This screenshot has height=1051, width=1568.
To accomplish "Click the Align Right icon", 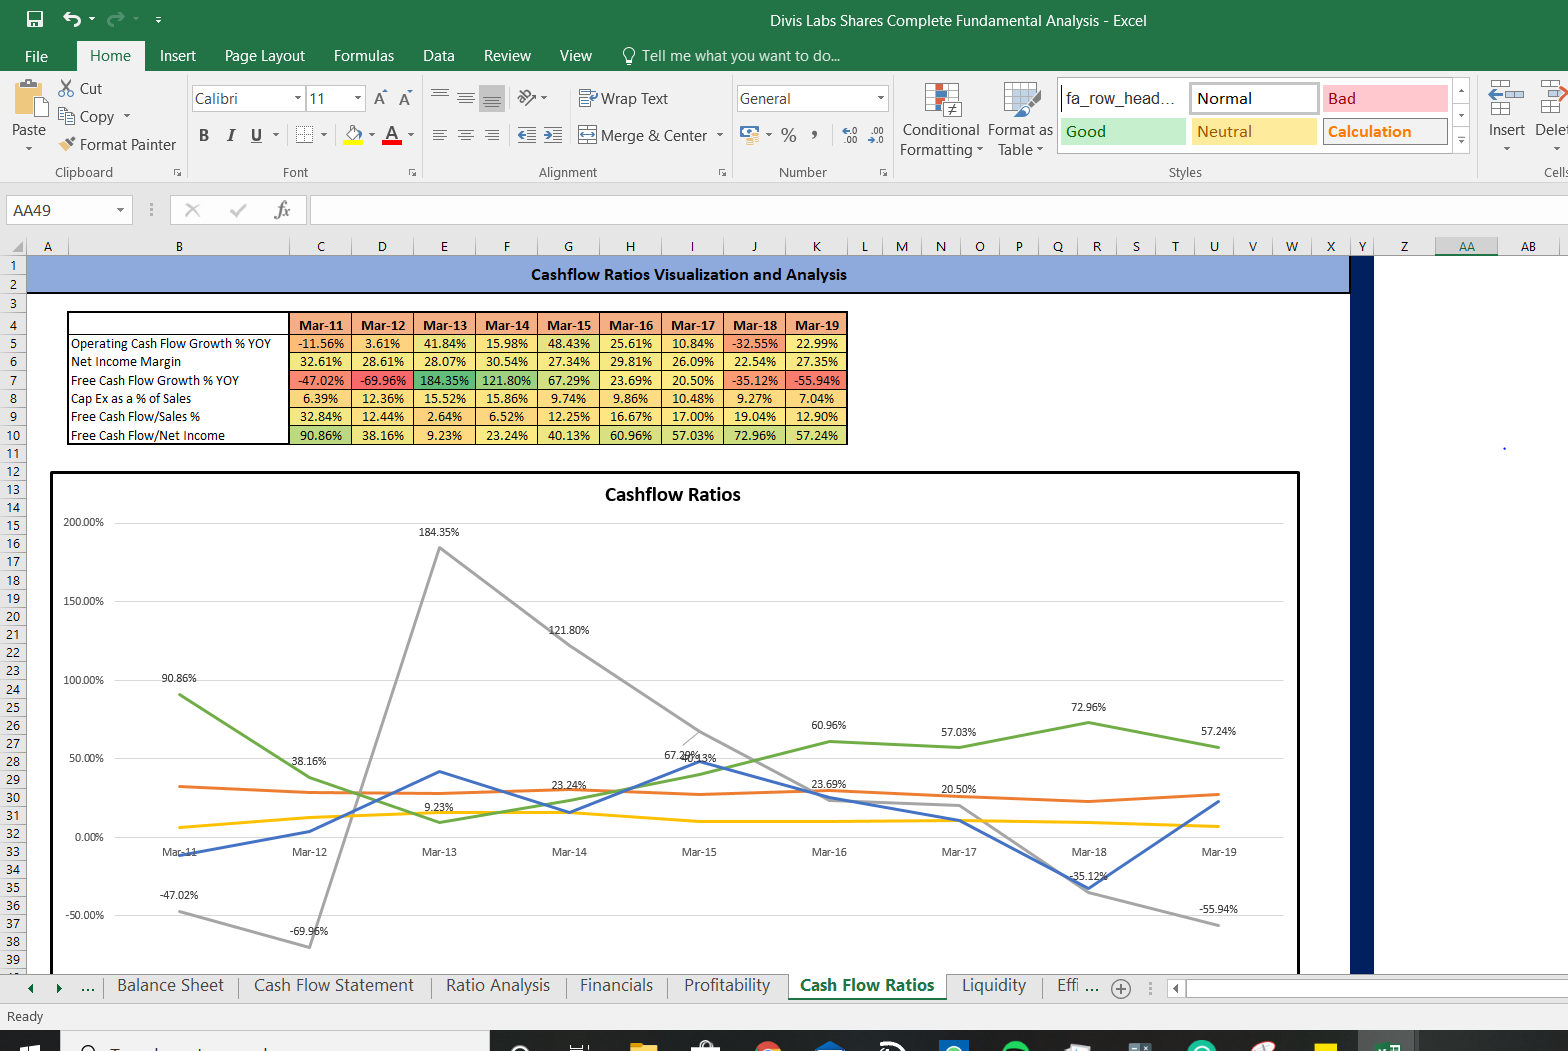I will pos(492,134).
